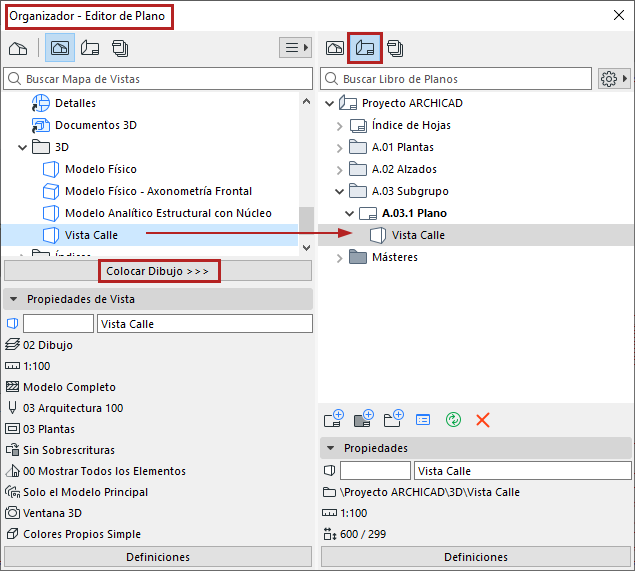Click the Buscar Libro de Planos search field
The width and height of the screenshot is (635, 571).
456,79
